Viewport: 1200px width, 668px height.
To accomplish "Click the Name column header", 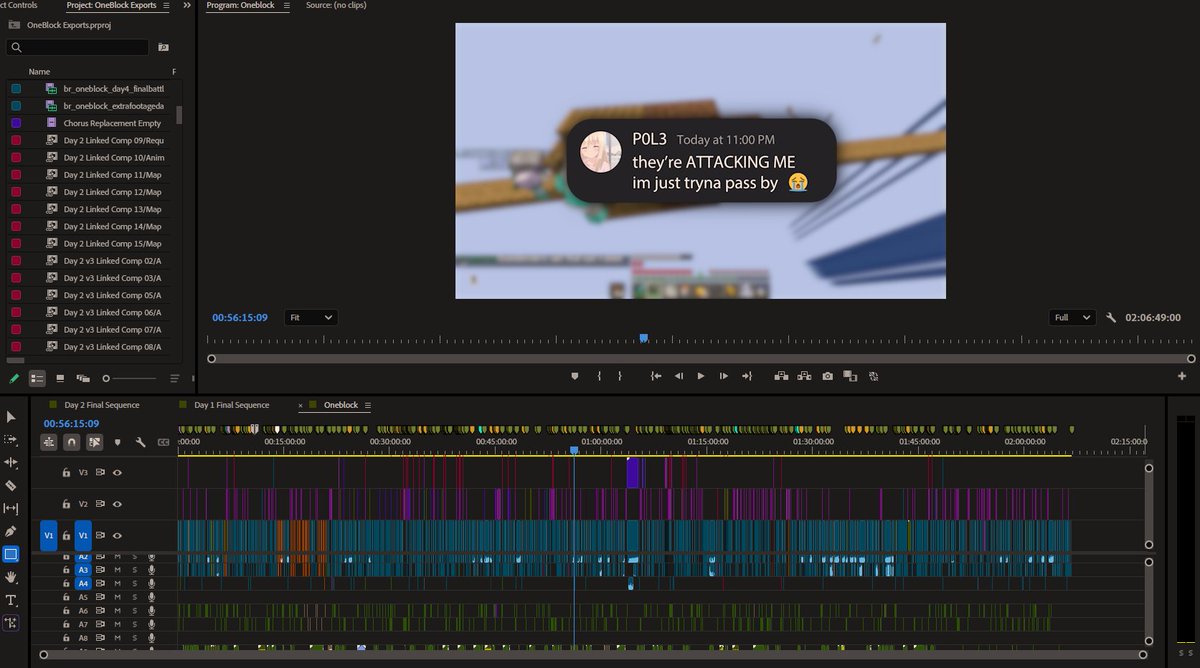I will pos(39,72).
